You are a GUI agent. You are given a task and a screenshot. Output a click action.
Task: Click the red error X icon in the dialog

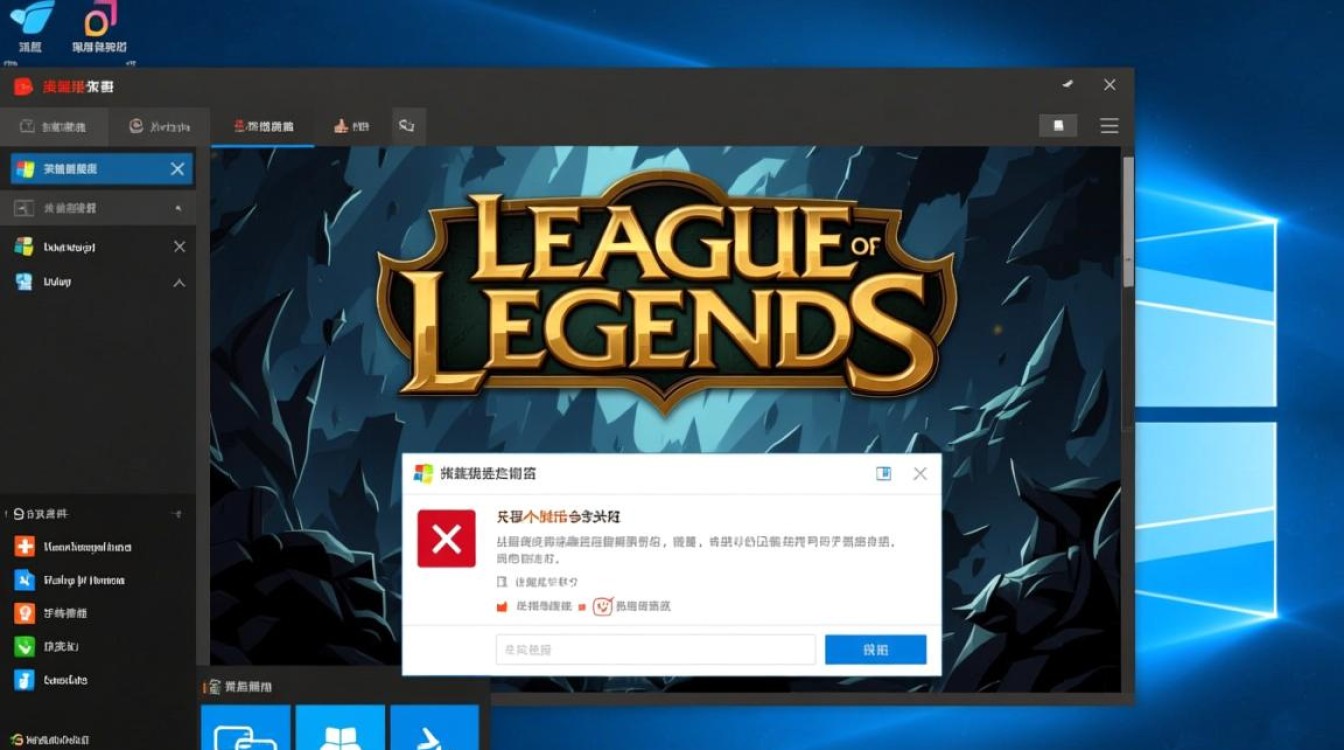(x=446, y=536)
